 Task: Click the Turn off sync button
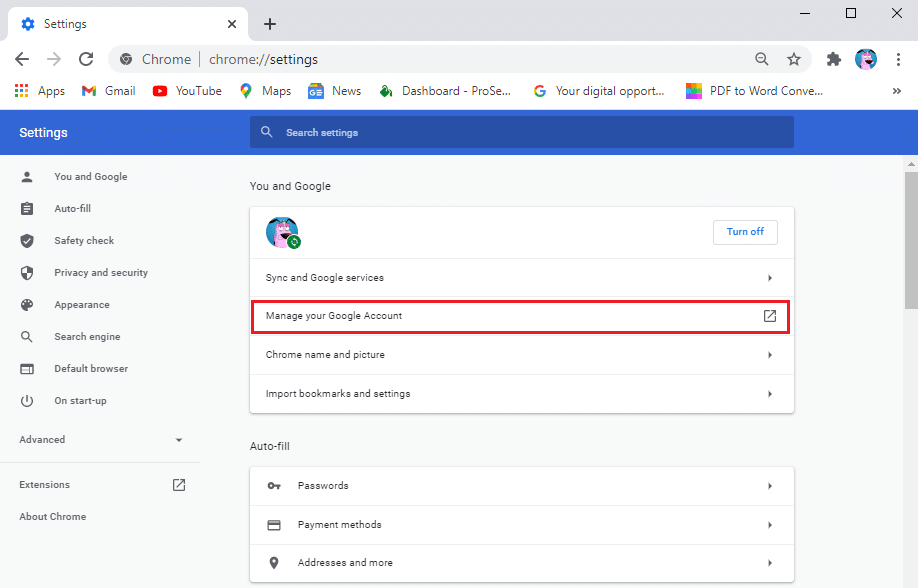click(x=745, y=231)
